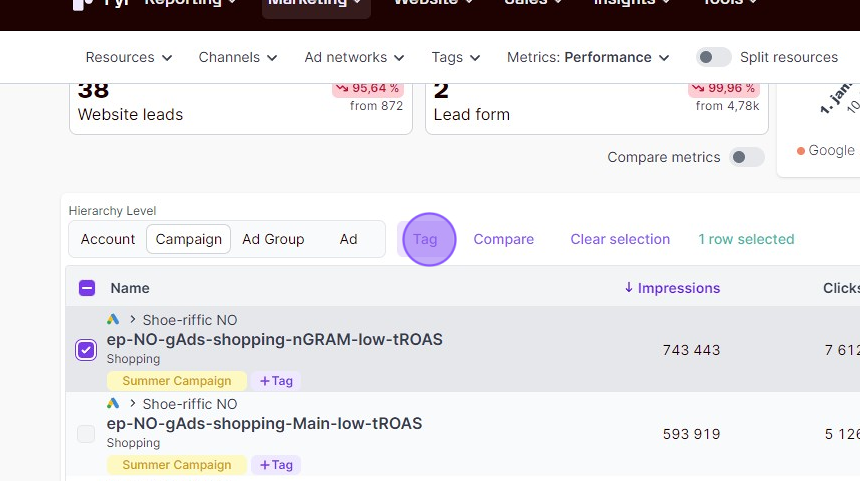Enable the Compare metrics switch
Image resolution: width=860 pixels, height=481 pixels.
click(746, 157)
